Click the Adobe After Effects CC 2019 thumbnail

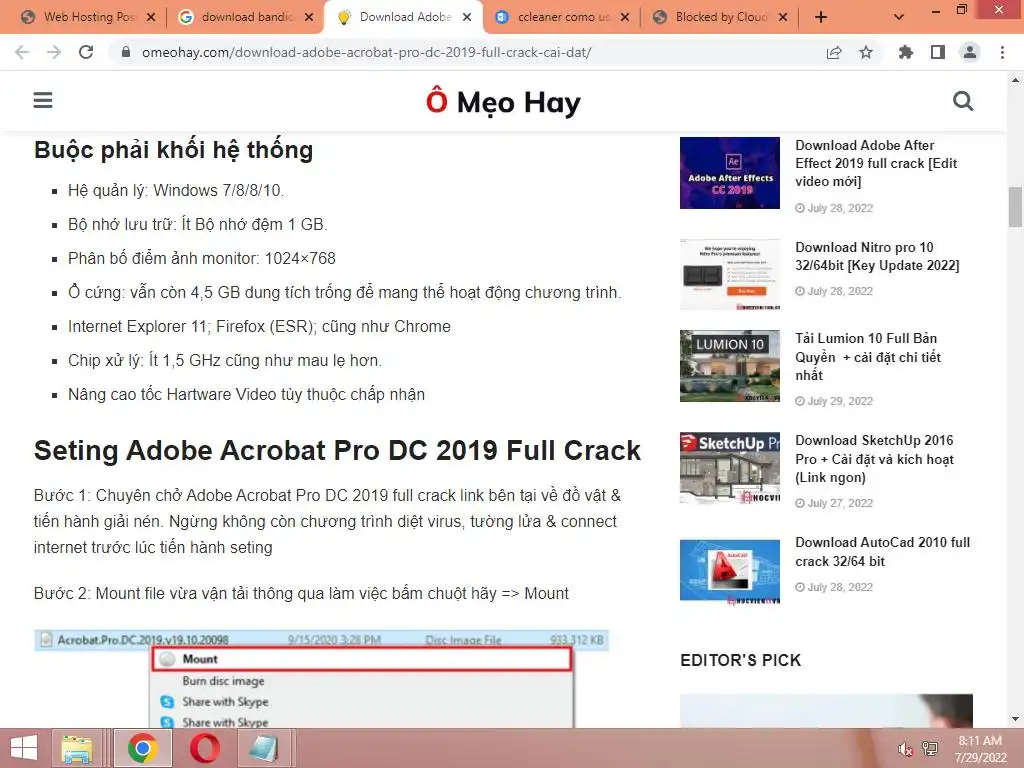click(729, 173)
